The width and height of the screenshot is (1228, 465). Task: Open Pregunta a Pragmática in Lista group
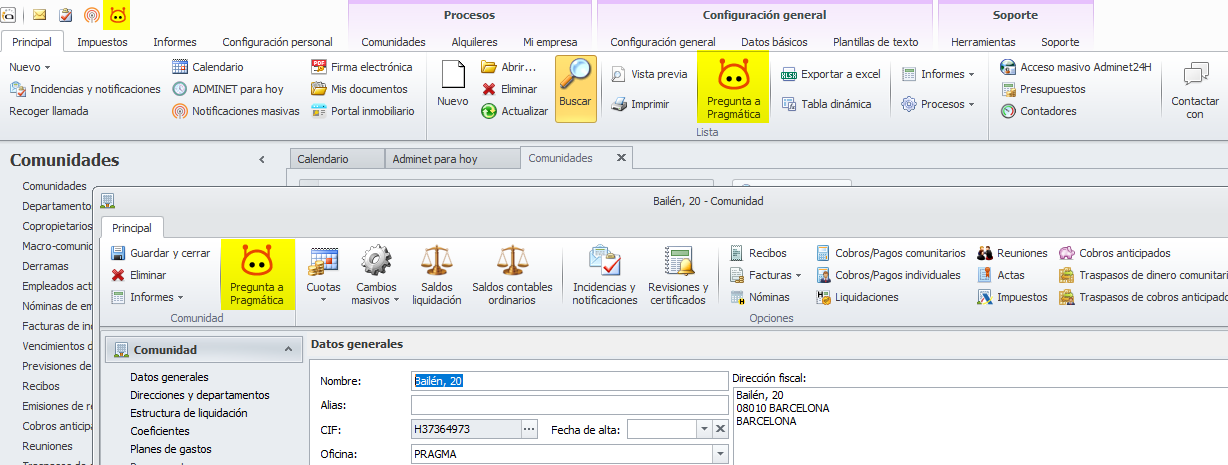(733, 89)
